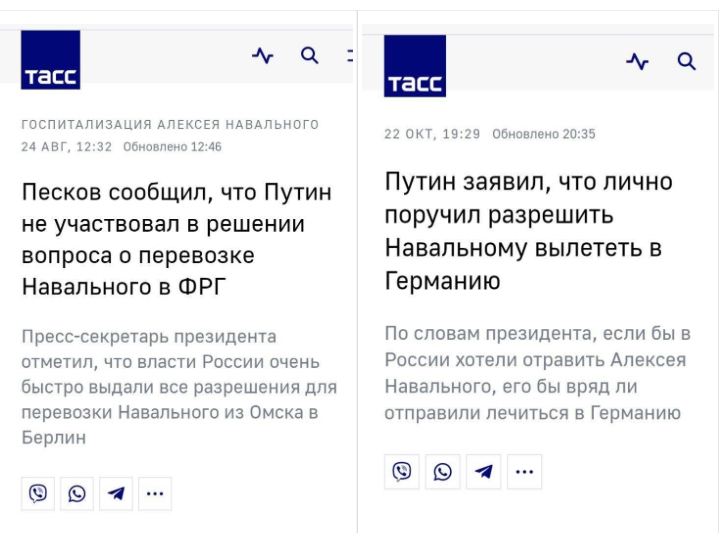Viewport: 719px width, 533px height.
Task: Click the TASS logo in right article
Action: [415, 66]
